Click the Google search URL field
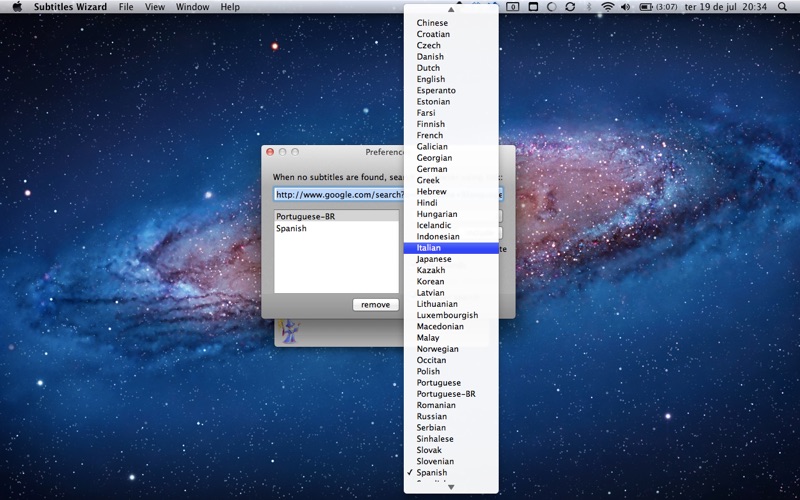 (388, 194)
